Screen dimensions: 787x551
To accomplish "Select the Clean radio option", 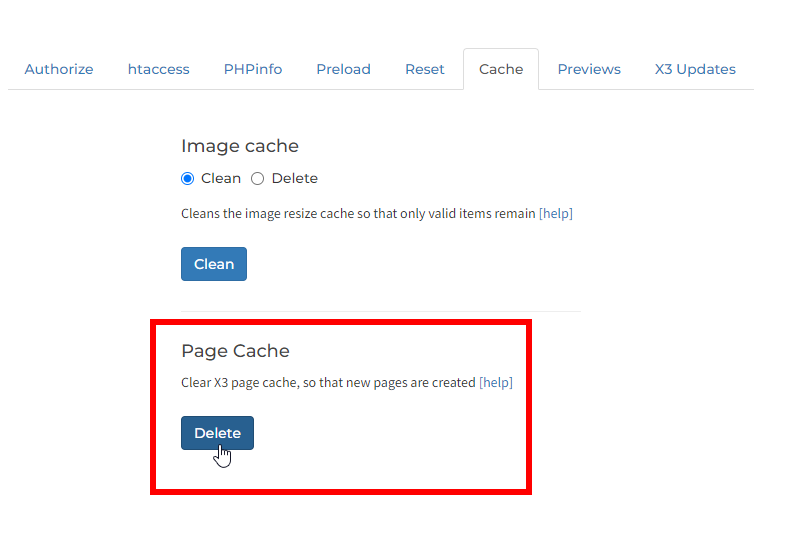I will click(x=188, y=179).
